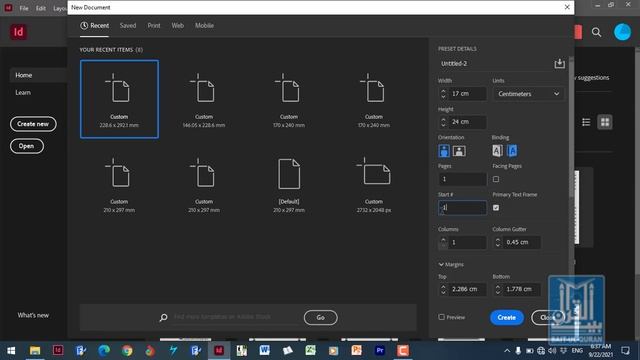Open Premiere Pro from taskbar
This screenshot has width=640, height=360.
click(x=380, y=350)
